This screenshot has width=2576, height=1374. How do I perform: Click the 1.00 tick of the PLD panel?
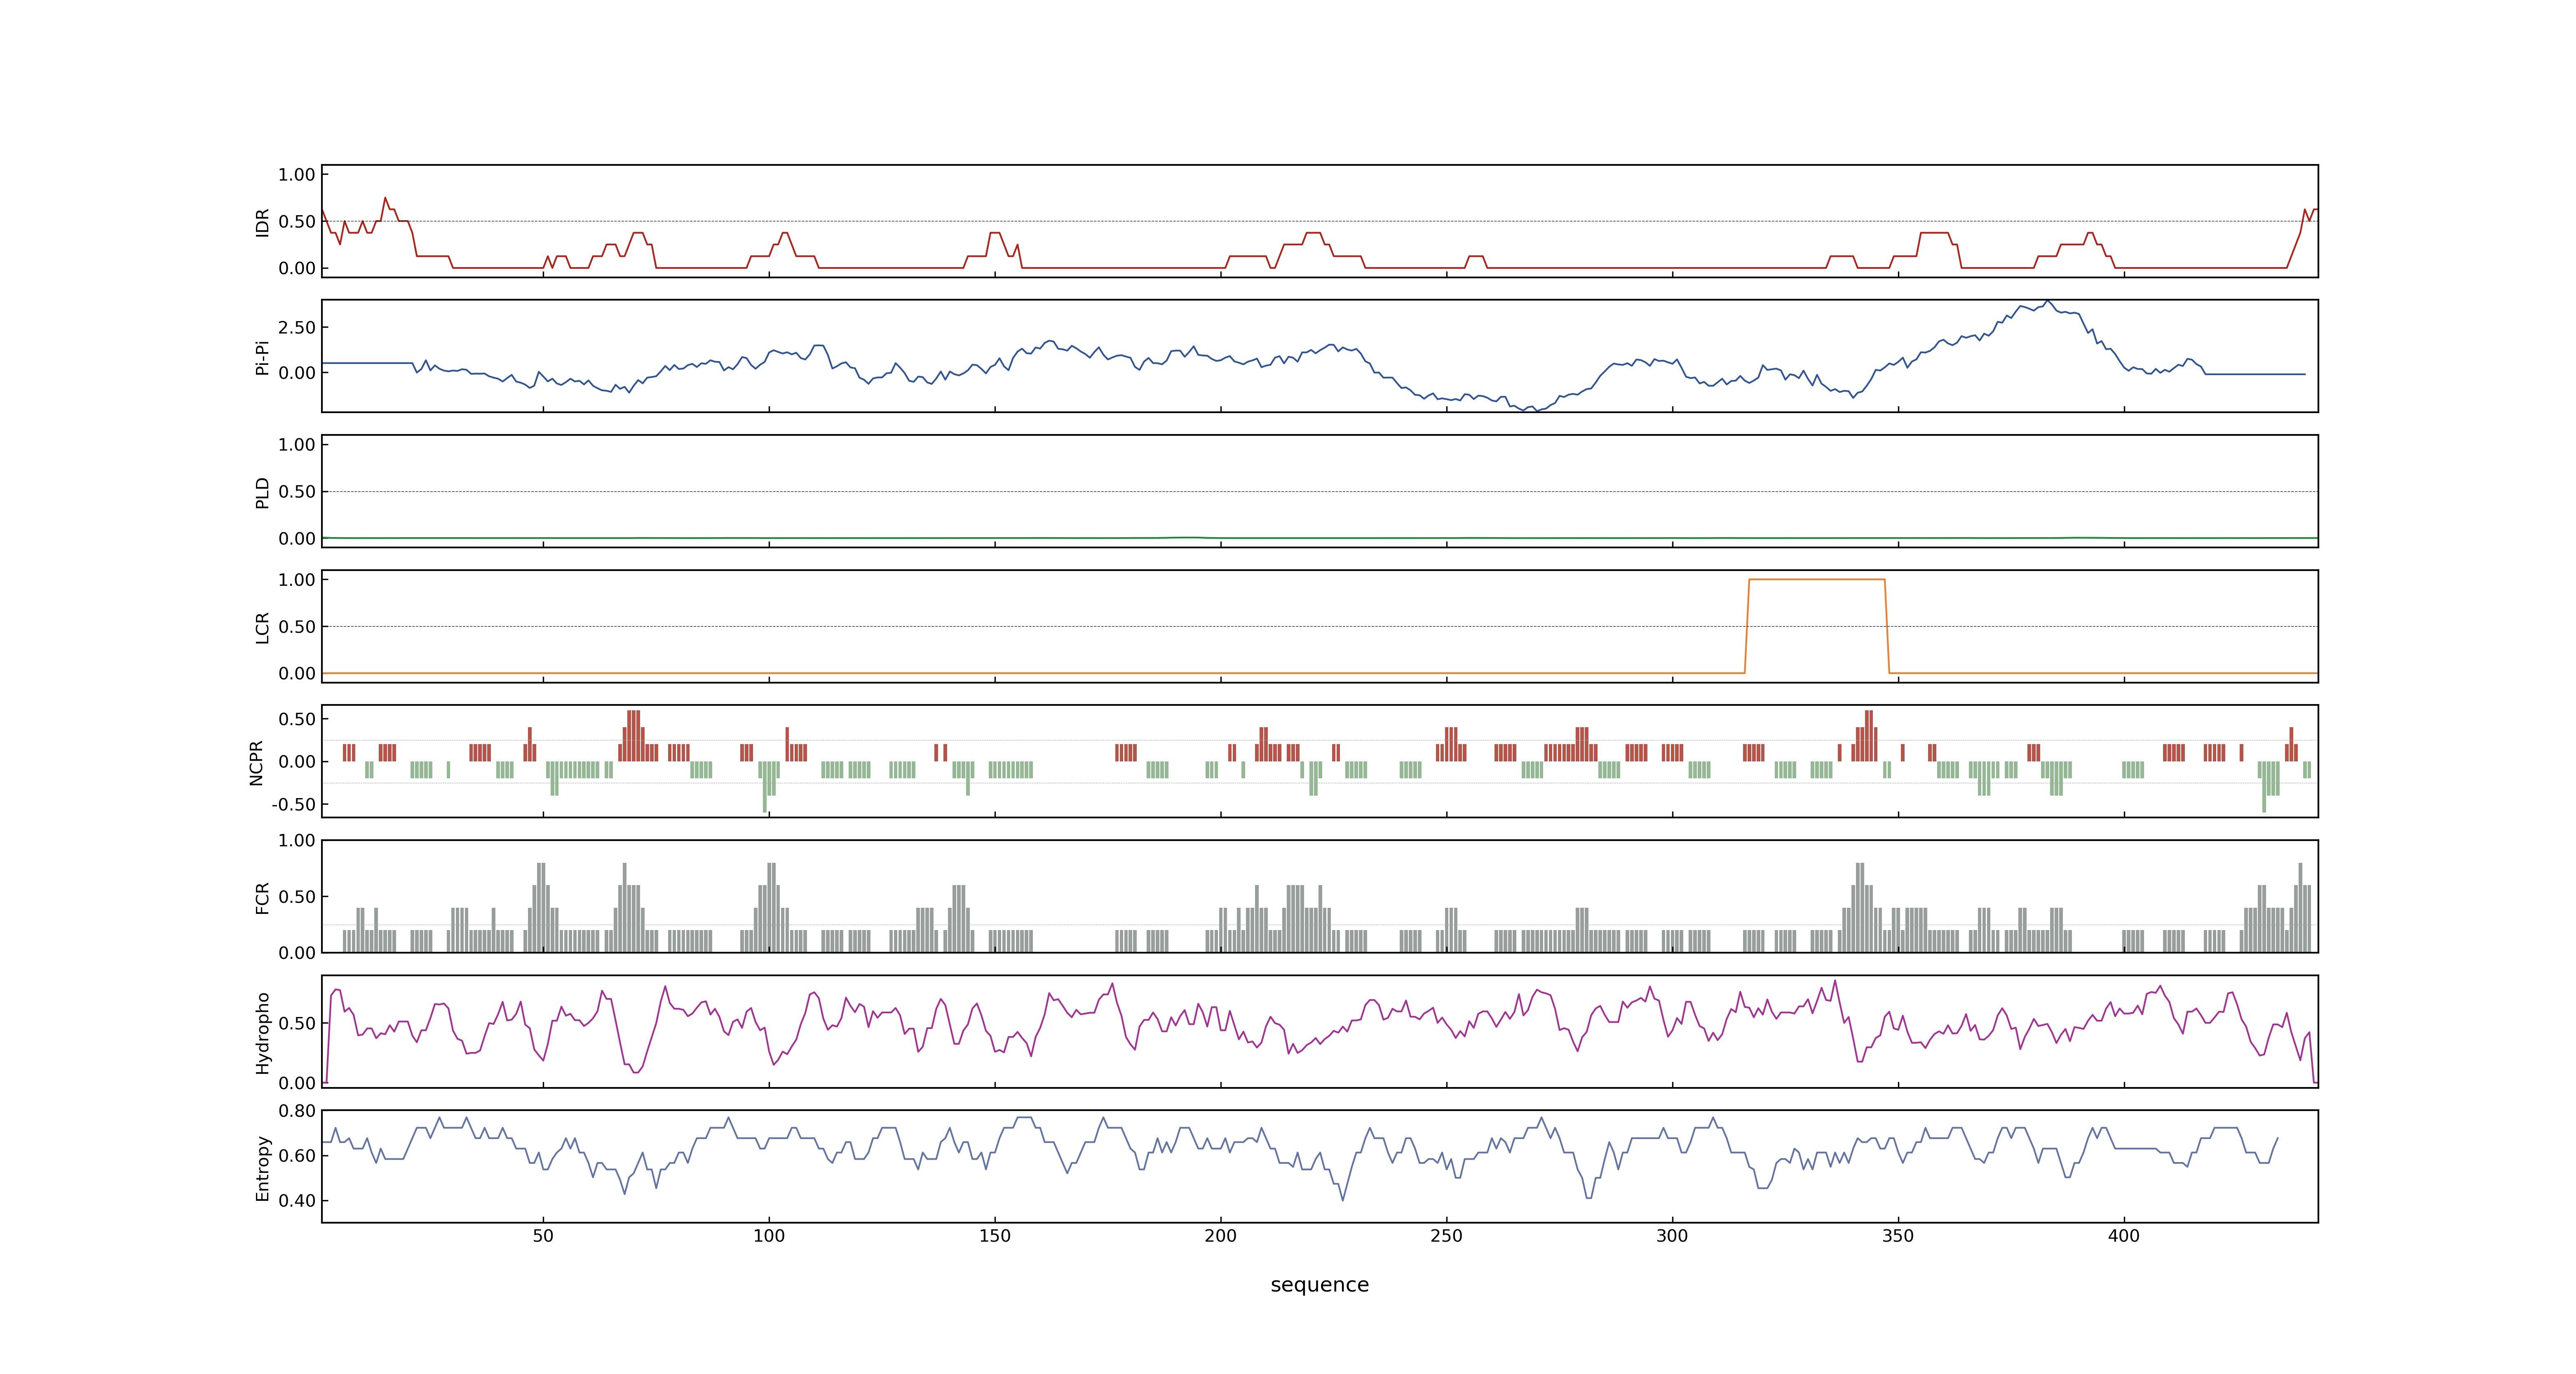(x=297, y=445)
